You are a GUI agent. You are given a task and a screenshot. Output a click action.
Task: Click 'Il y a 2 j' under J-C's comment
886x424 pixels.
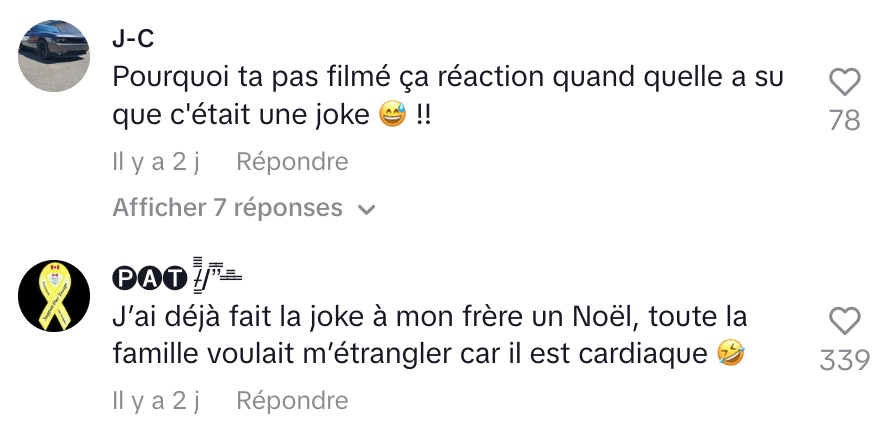[x=156, y=162]
